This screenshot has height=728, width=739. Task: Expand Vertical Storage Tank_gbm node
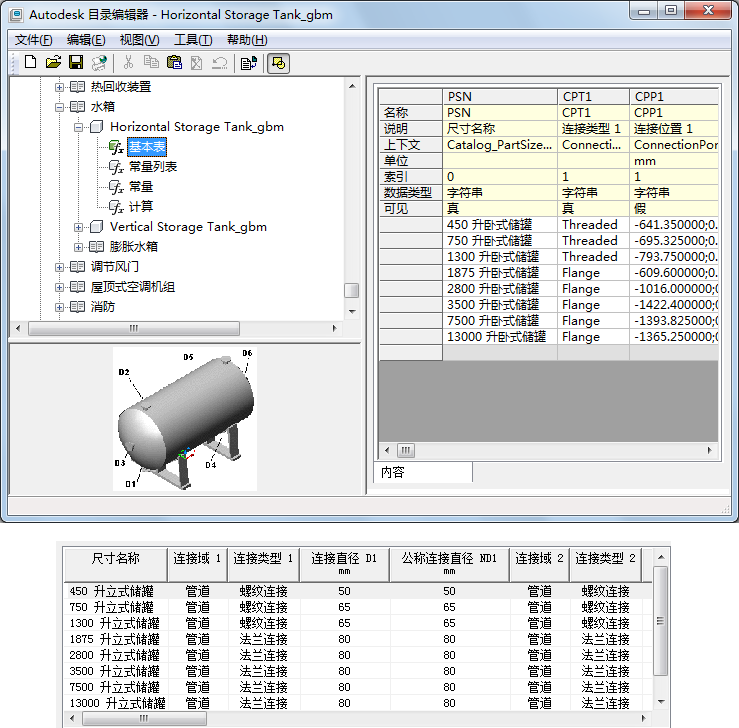(x=79, y=227)
